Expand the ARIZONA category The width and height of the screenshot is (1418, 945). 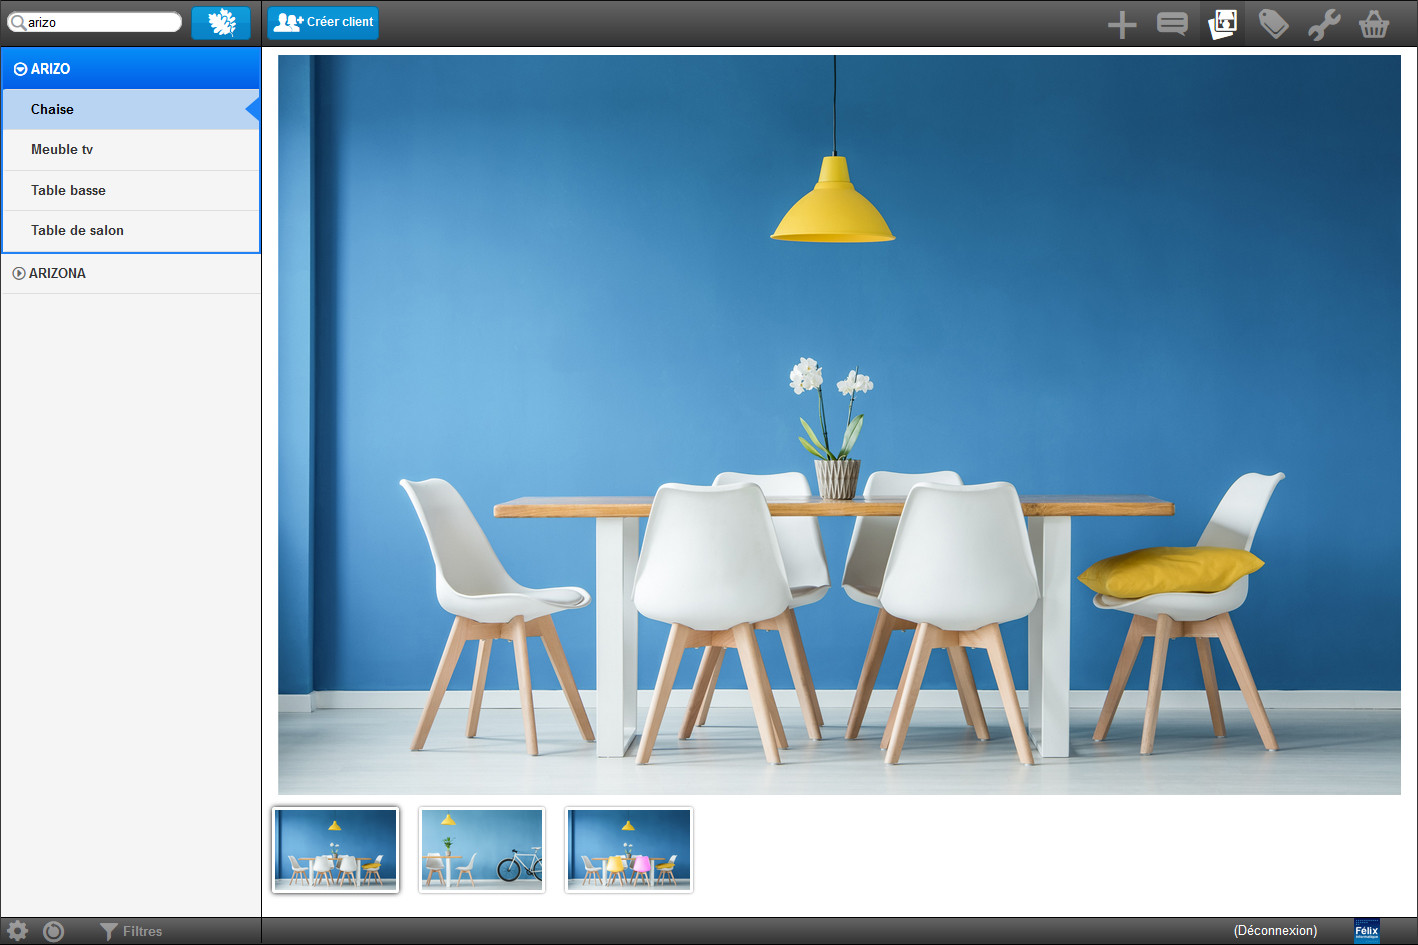click(x=131, y=273)
